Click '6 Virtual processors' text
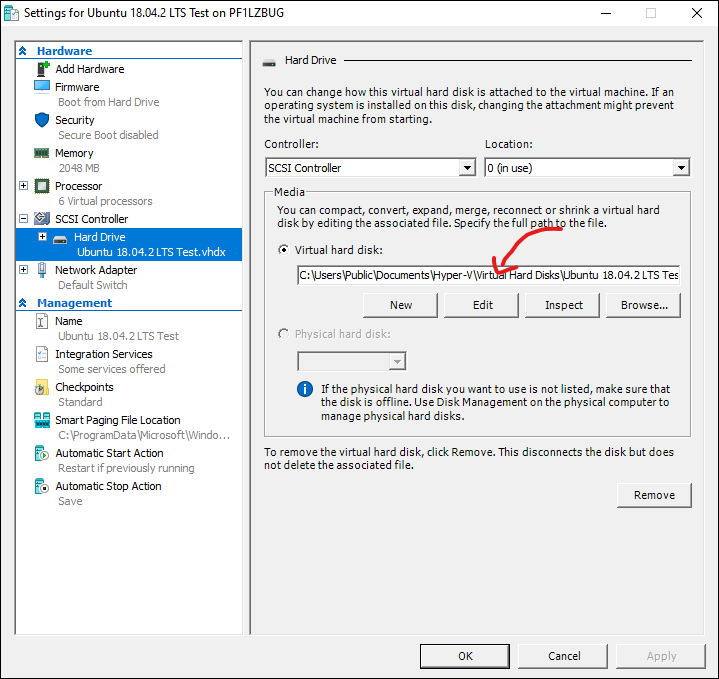The height and width of the screenshot is (679, 719). click(105, 201)
